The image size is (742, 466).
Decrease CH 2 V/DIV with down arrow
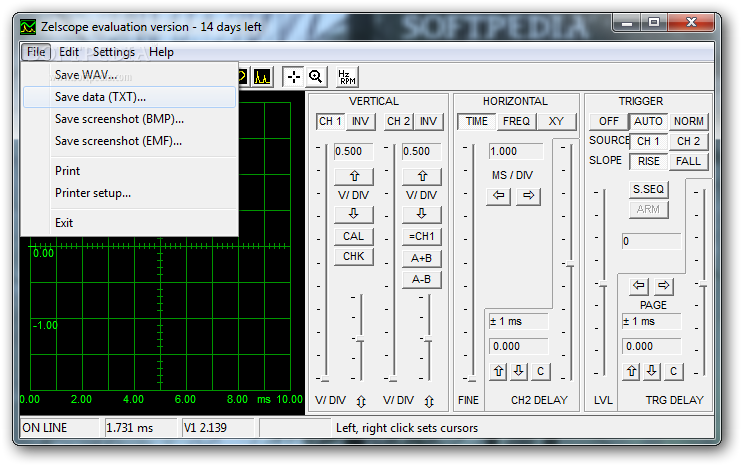click(422, 214)
